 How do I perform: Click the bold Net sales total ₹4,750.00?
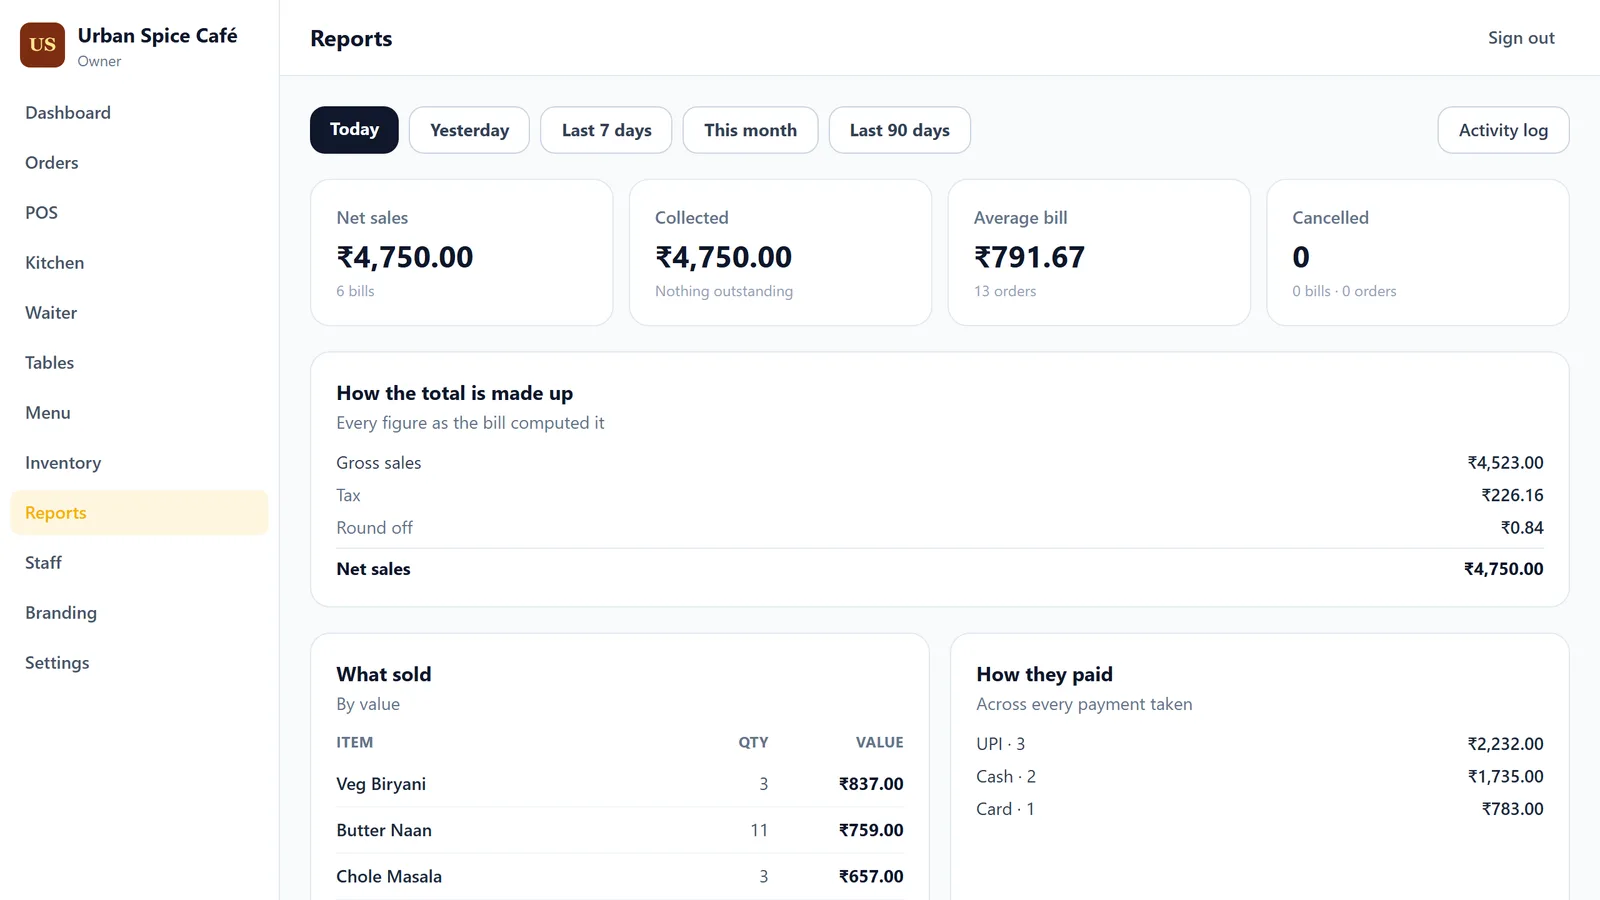(1503, 569)
